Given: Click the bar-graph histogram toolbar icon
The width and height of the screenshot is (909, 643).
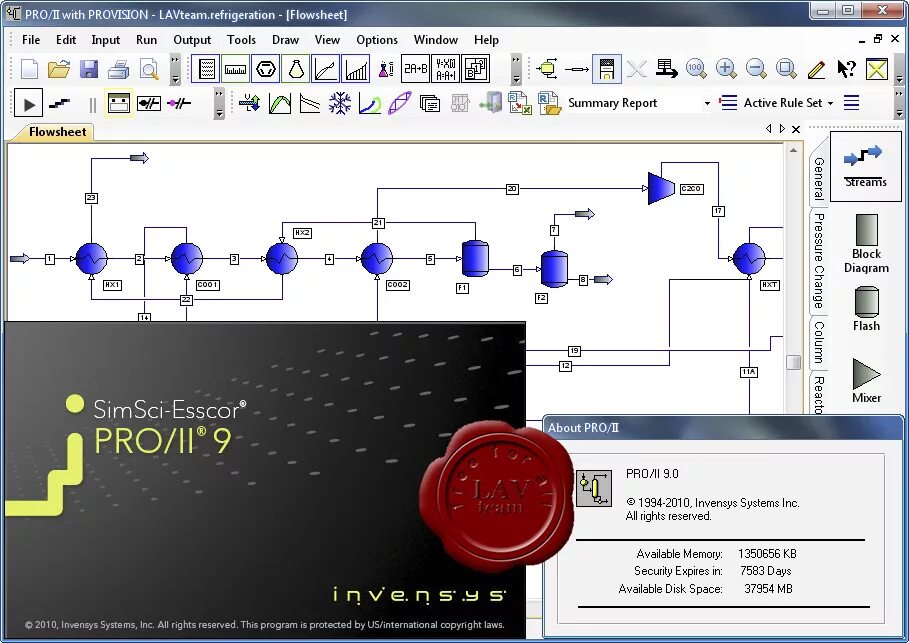Looking at the screenshot, I should coord(356,69).
